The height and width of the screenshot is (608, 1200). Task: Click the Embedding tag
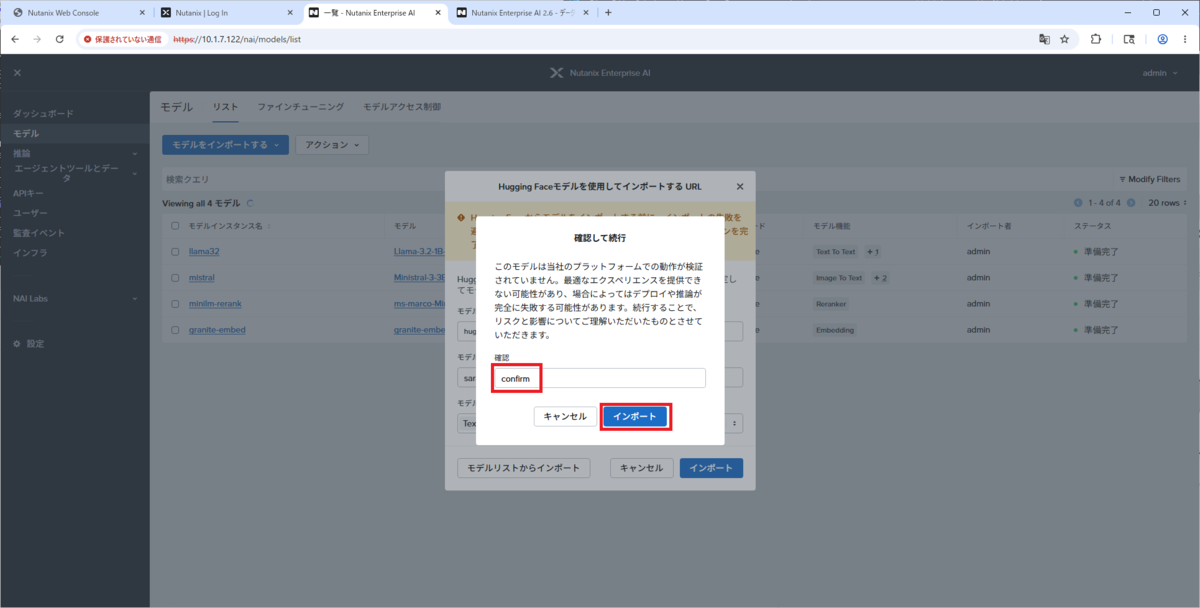point(835,329)
